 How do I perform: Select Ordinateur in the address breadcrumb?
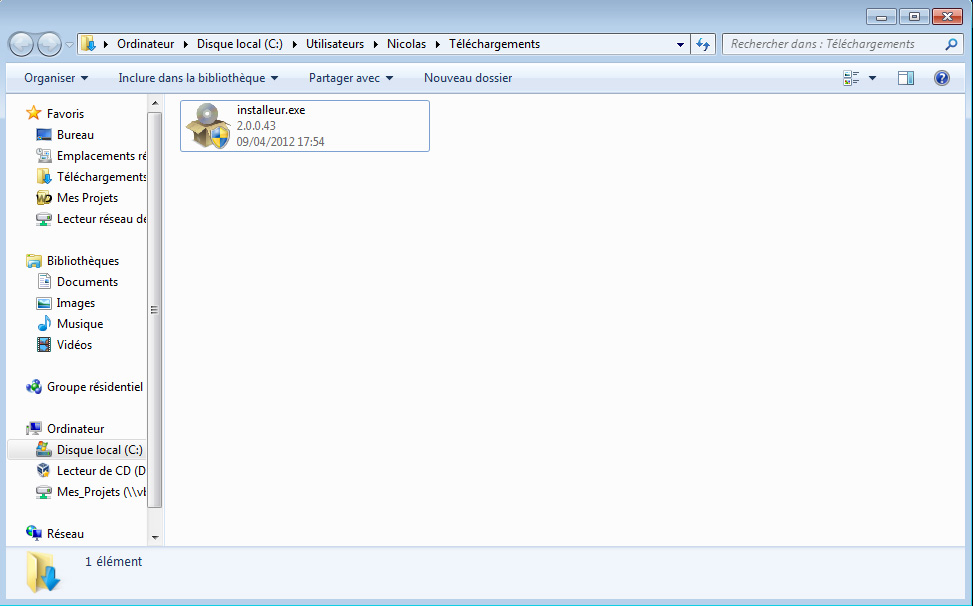[x=146, y=44]
